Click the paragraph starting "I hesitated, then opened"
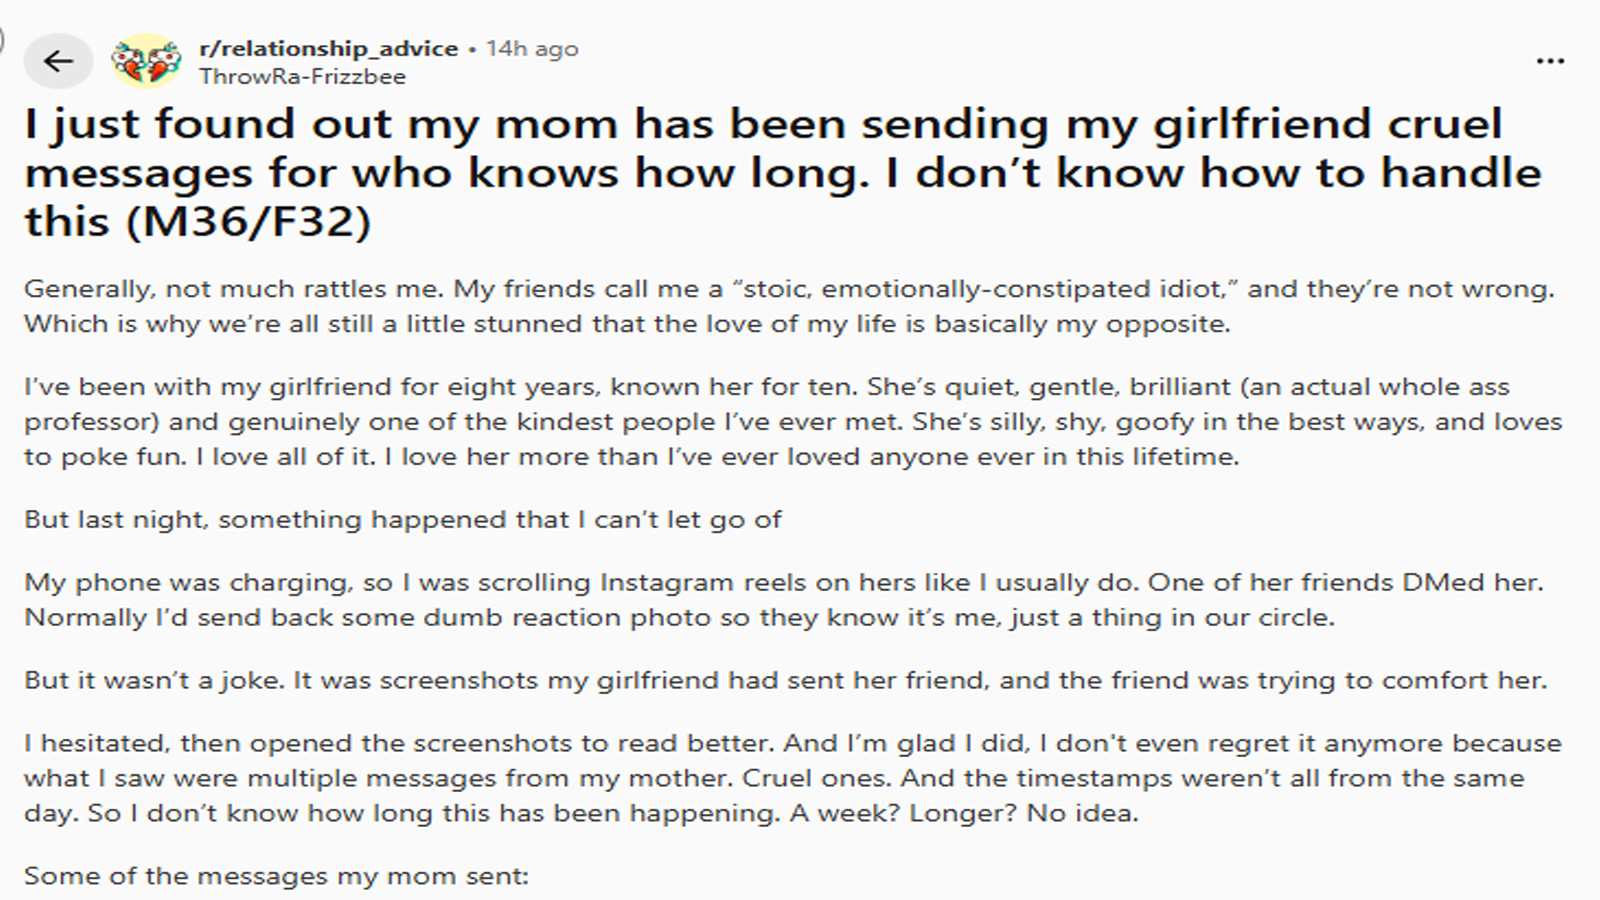Image resolution: width=1600 pixels, height=900 pixels. 792,777
